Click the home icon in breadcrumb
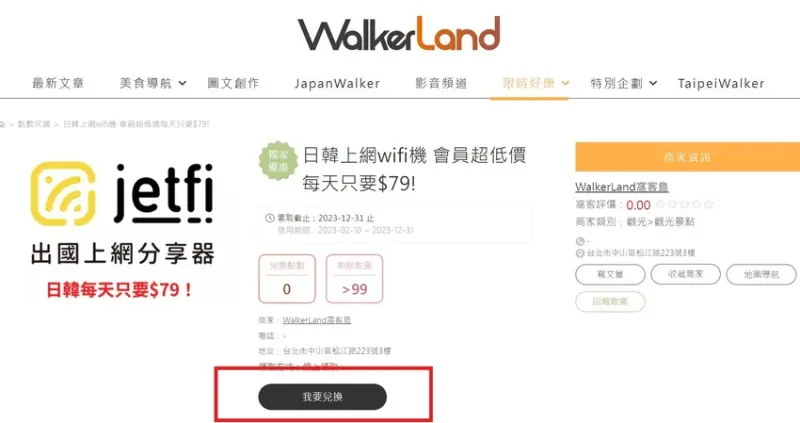800x423 pixels. coord(2,124)
